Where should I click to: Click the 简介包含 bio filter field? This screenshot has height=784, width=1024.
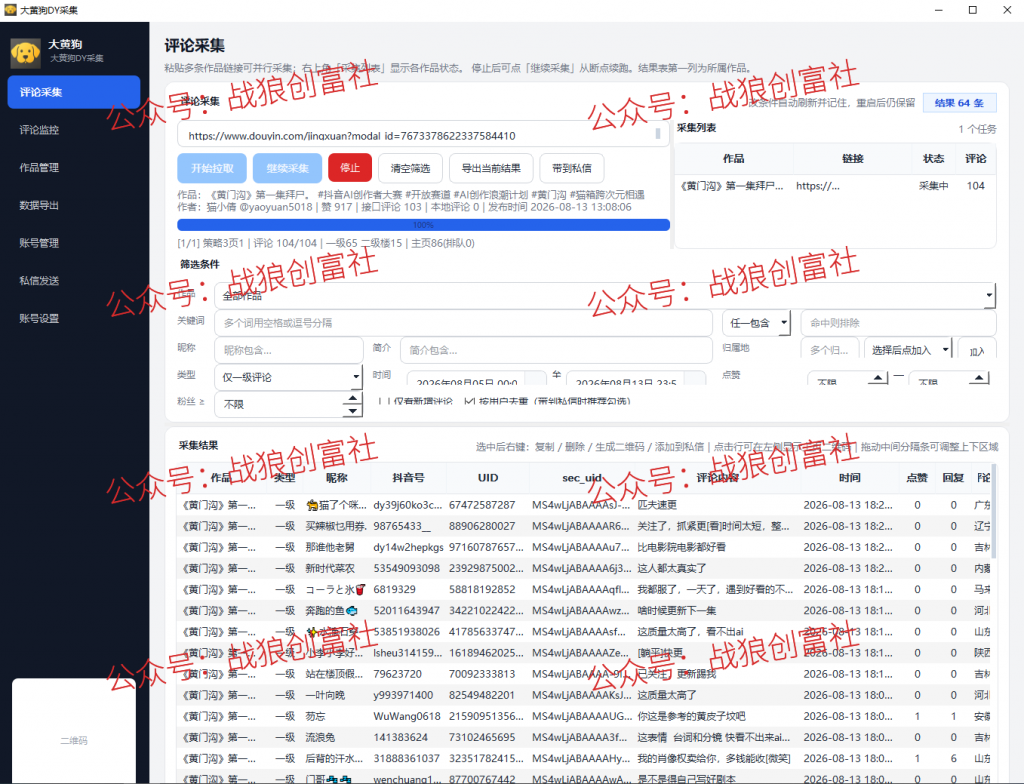pyautogui.click(x=556, y=350)
